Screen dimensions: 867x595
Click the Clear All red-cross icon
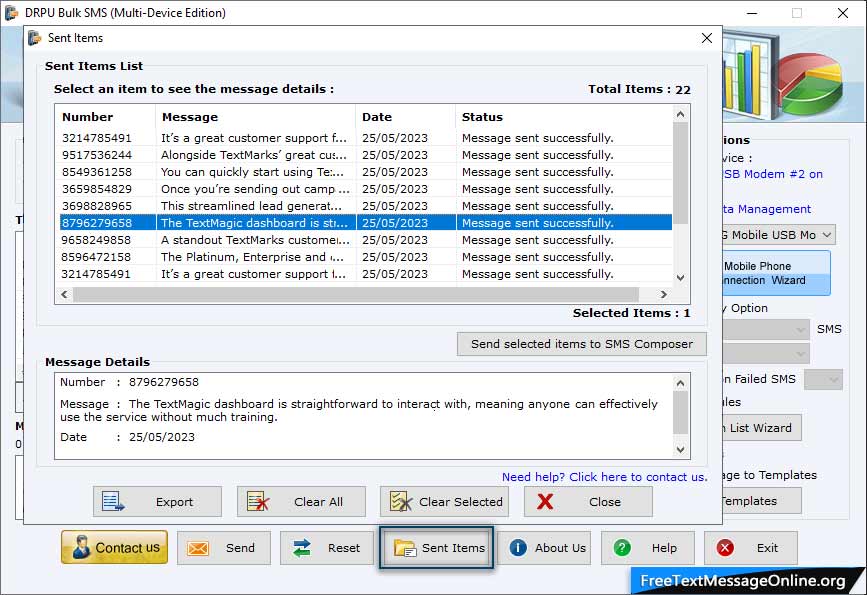click(258, 502)
